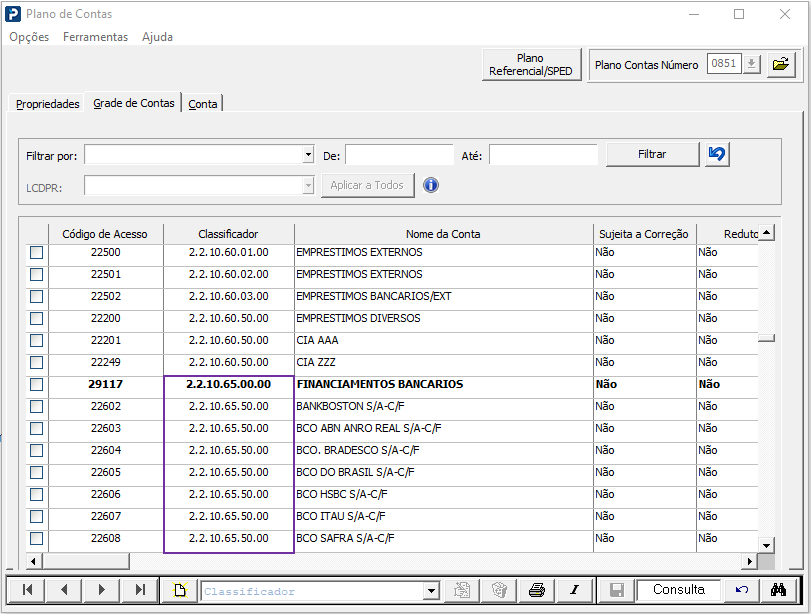811x614 pixels.
Task: Click the Aplicar a Todos button
Action: click(367, 185)
